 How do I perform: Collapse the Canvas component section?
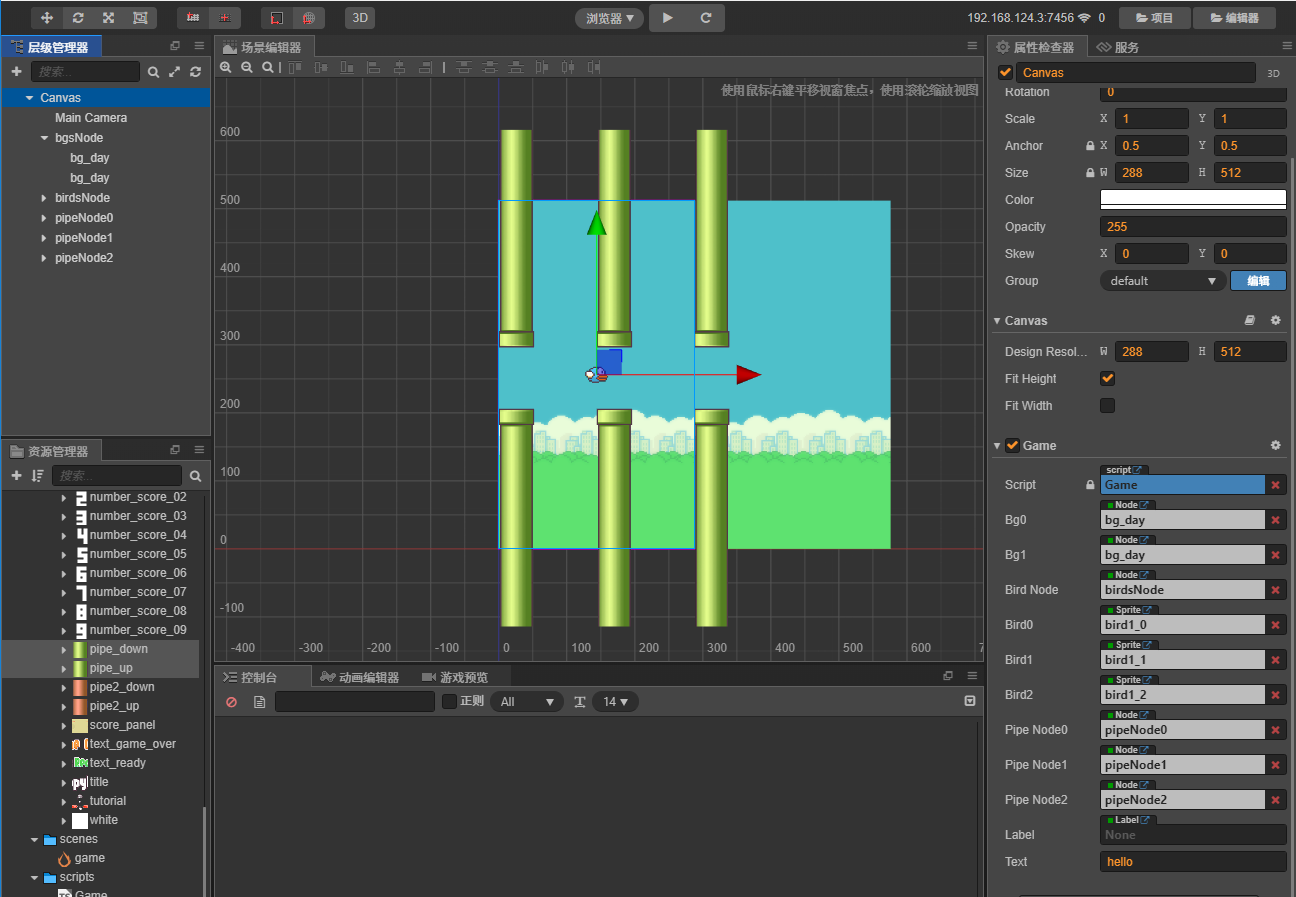997,321
